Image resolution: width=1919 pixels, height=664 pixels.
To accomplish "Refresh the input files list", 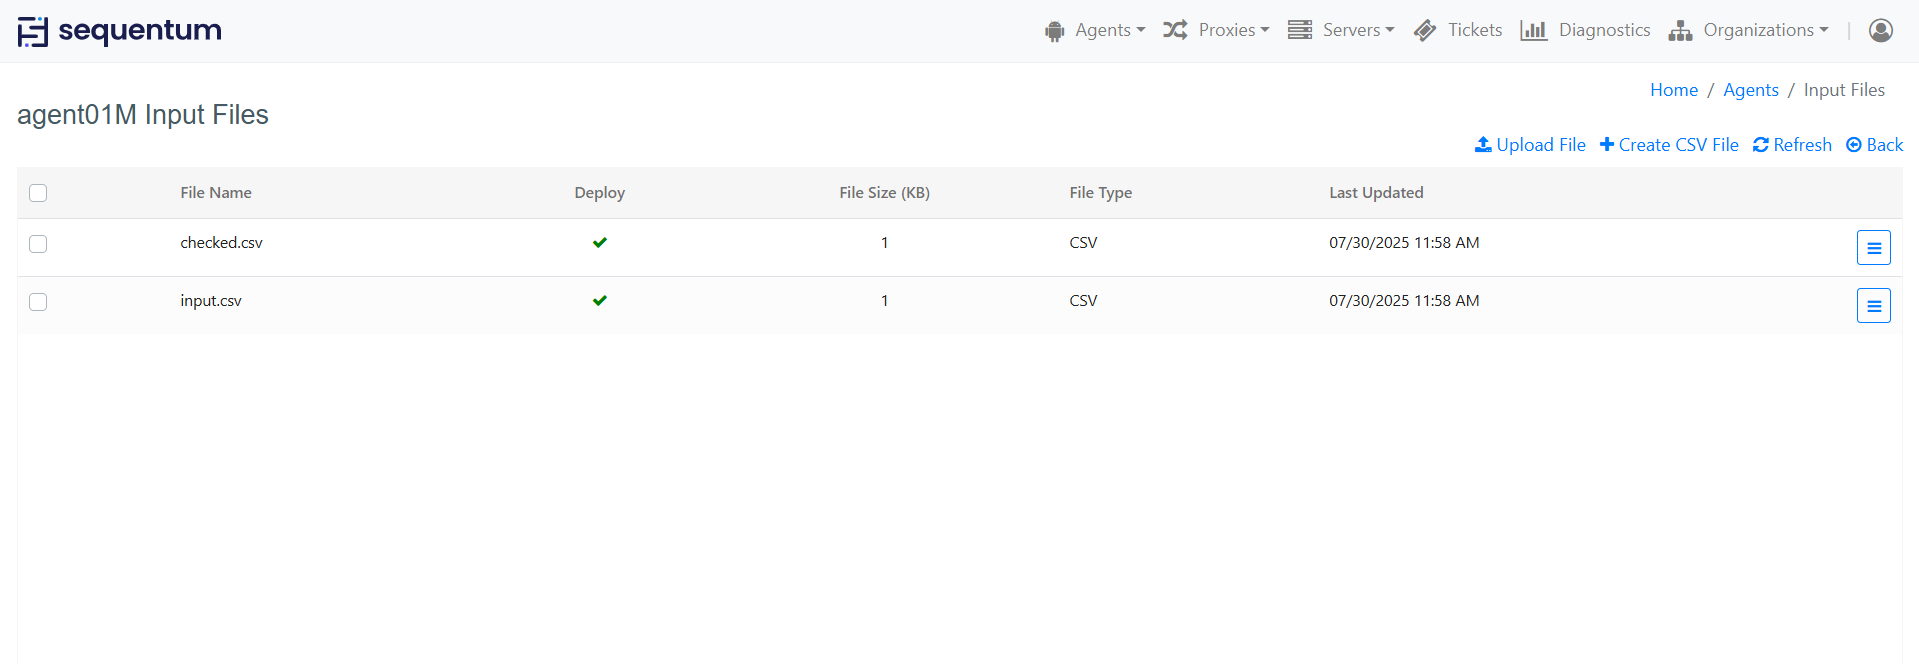I will (x=1792, y=145).
